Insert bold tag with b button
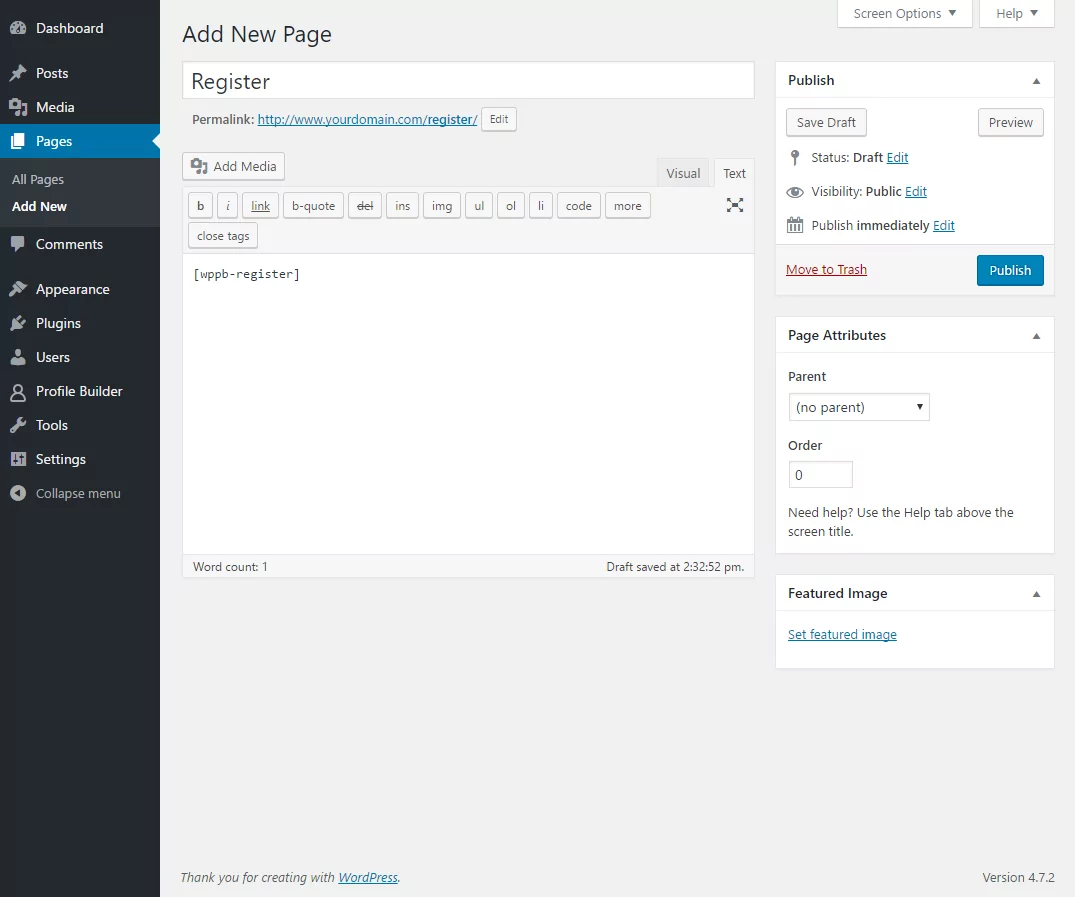1075x897 pixels. click(200, 206)
